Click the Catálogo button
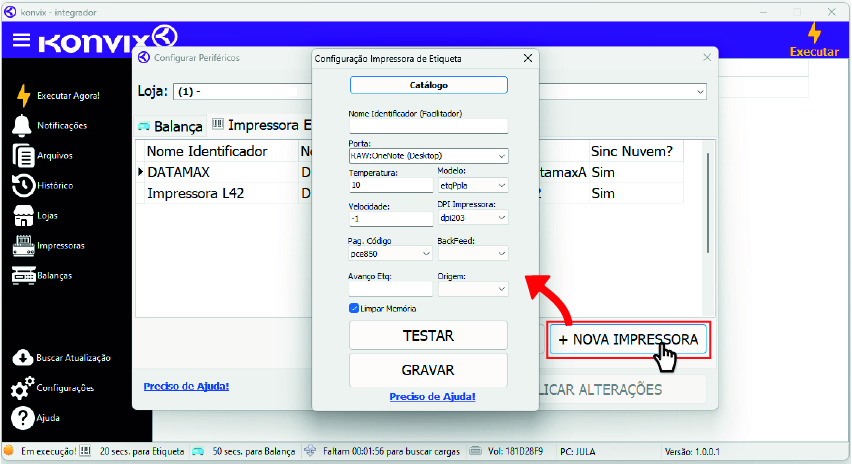The width and height of the screenshot is (852, 464). (x=428, y=85)
